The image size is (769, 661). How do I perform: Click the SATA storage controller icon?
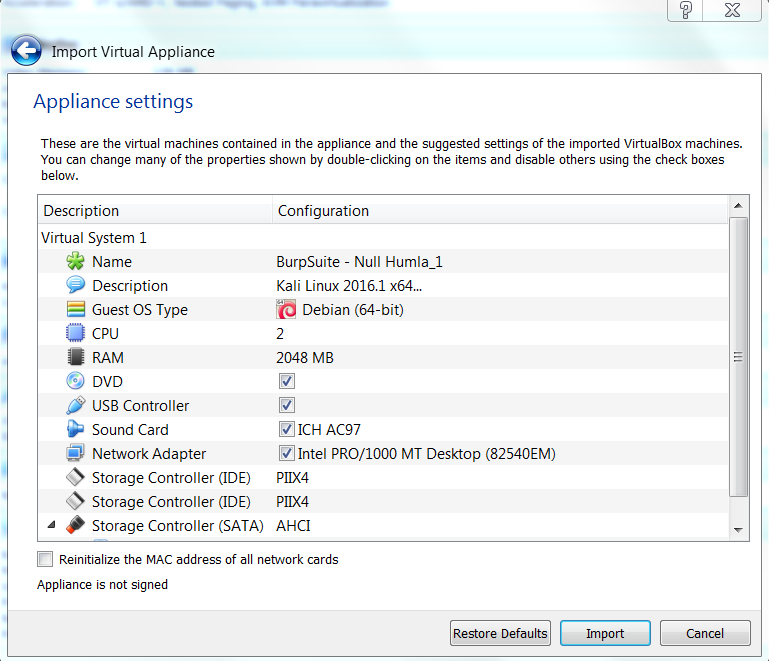(75, 525)
